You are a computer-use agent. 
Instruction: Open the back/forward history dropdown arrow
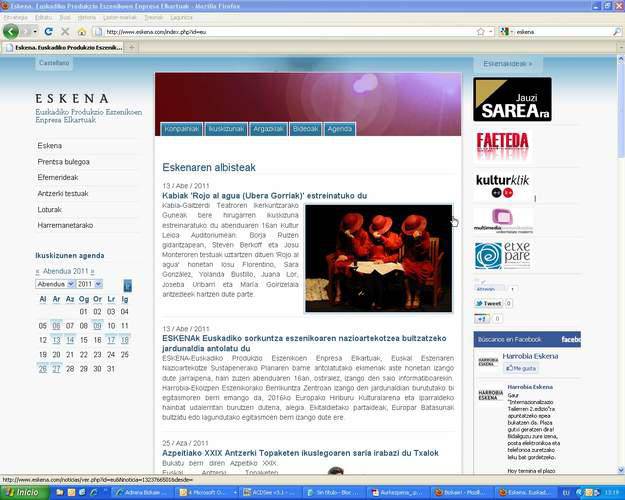coord(35,31)
